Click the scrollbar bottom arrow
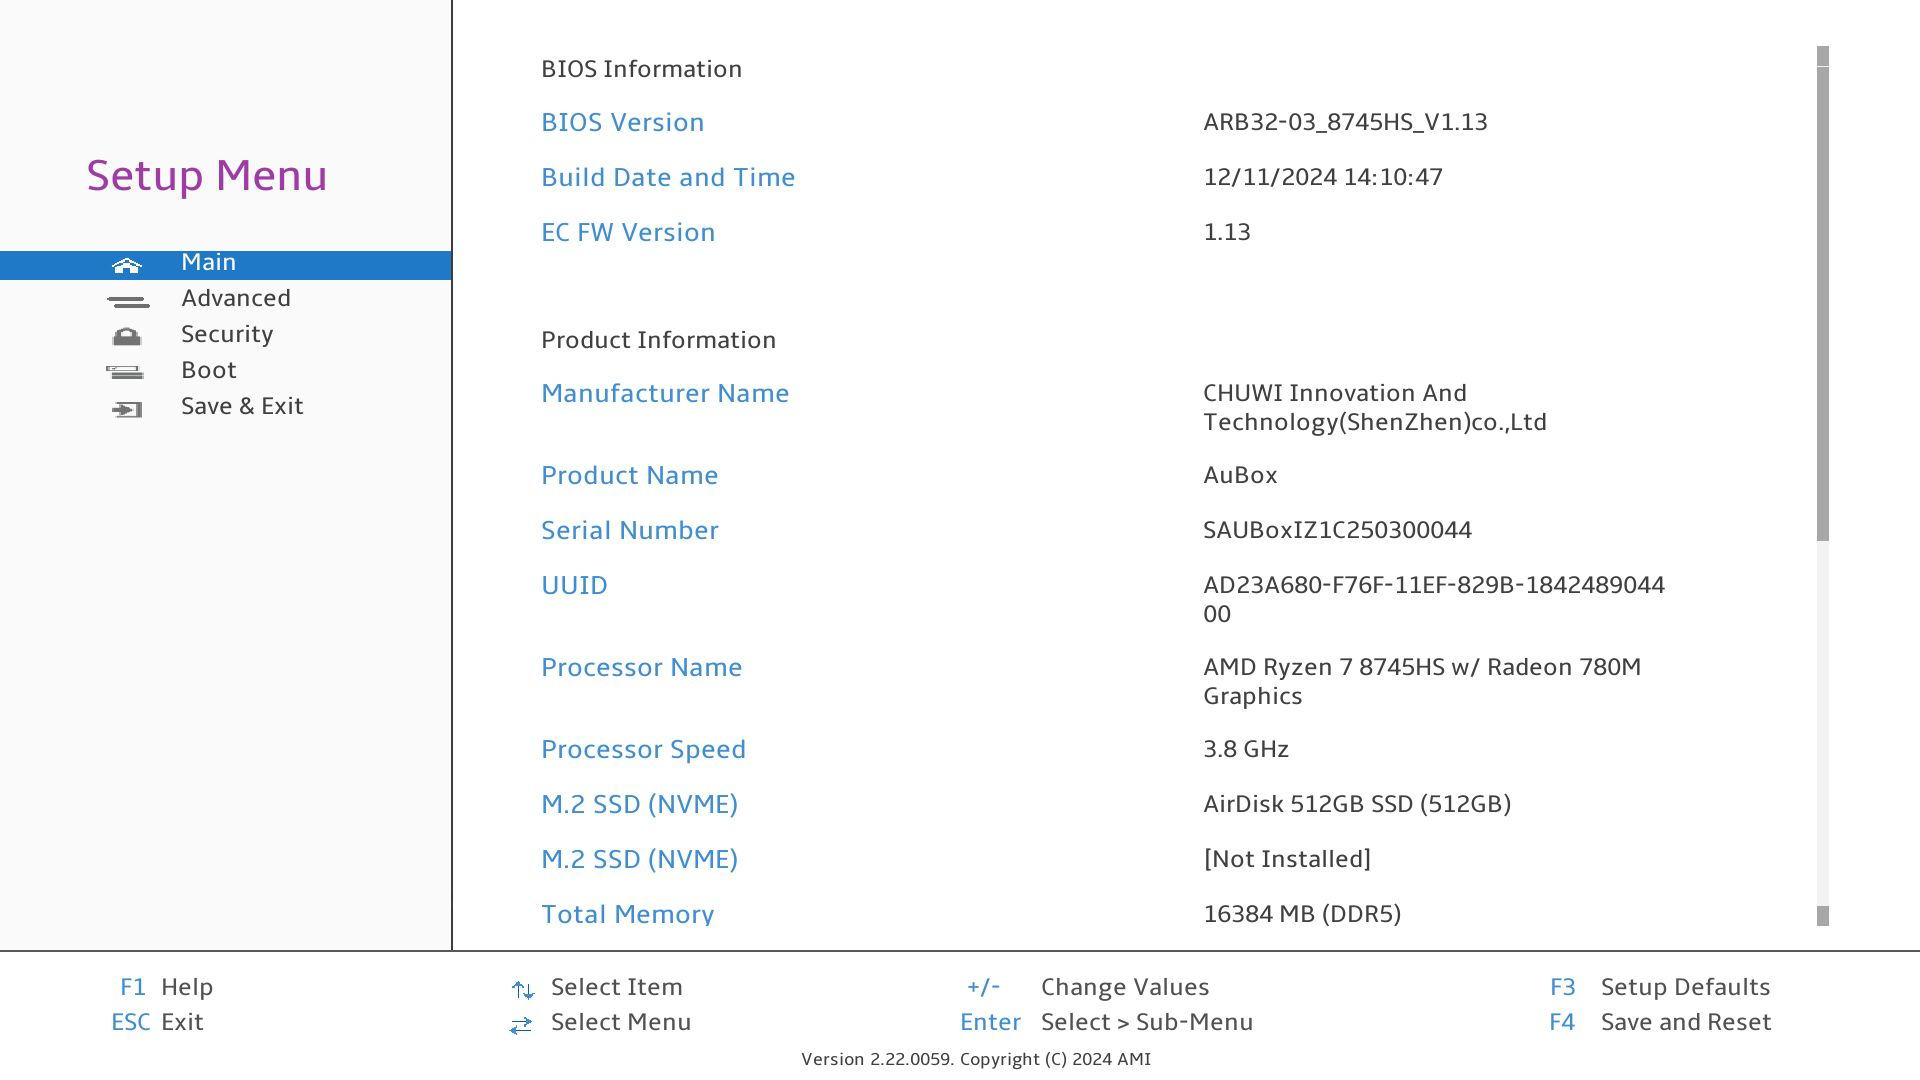The height and width of the screenshot is (1080, 1920). (1822, 916)
